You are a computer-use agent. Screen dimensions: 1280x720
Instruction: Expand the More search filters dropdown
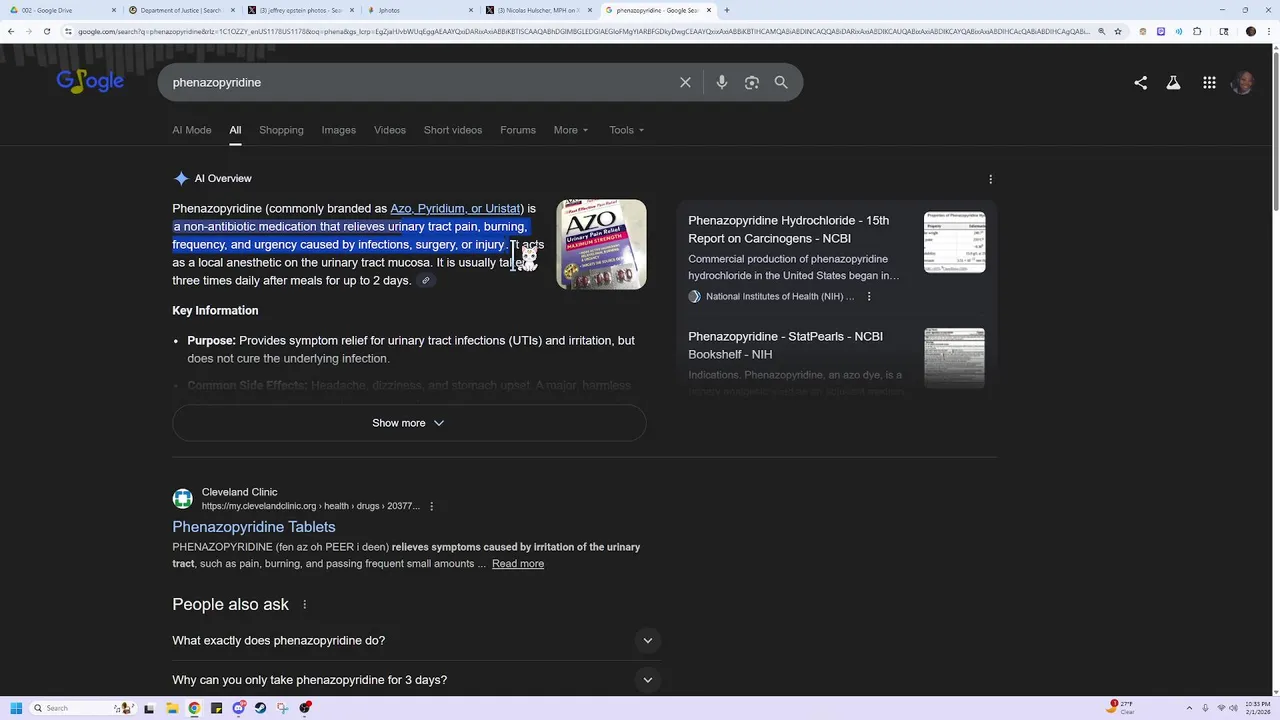[571, 130]
